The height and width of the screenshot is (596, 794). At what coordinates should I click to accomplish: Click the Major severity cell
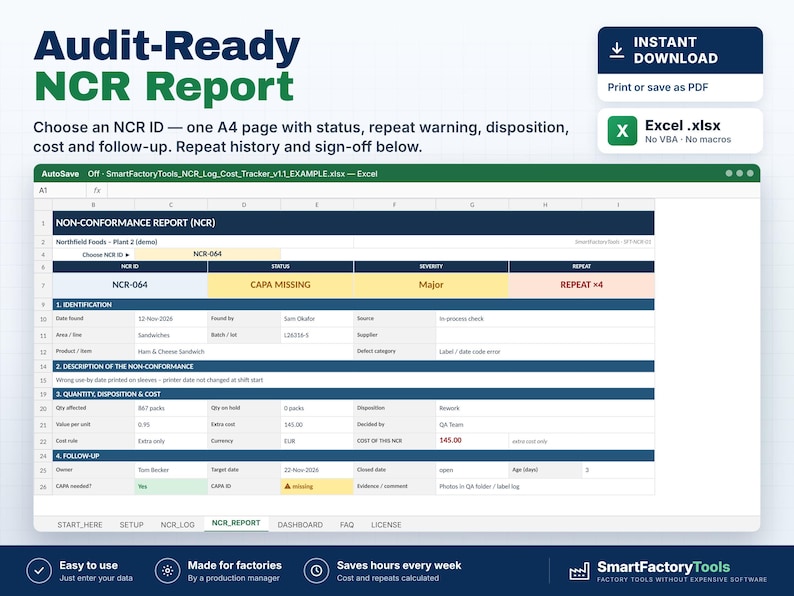pos(431,285)
